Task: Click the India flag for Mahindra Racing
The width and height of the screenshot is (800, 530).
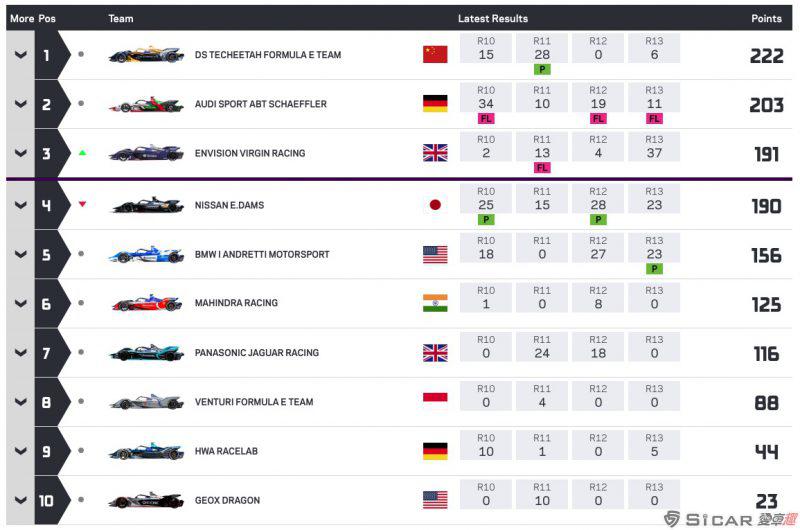Action: (435, 303)
